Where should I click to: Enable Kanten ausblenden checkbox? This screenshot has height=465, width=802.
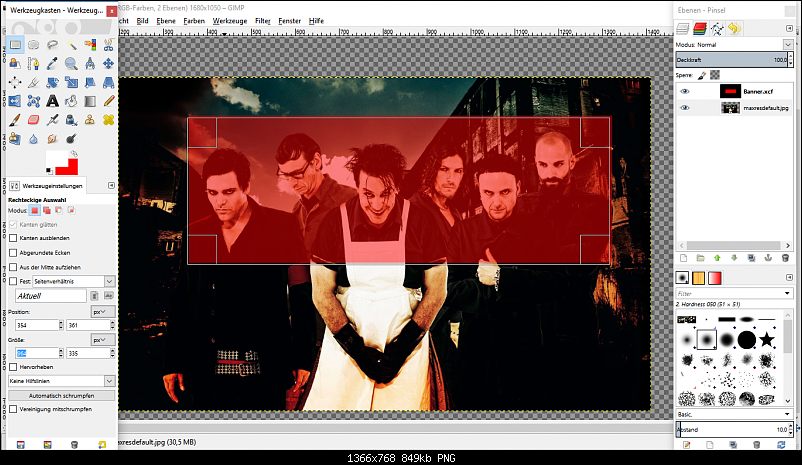13,238
